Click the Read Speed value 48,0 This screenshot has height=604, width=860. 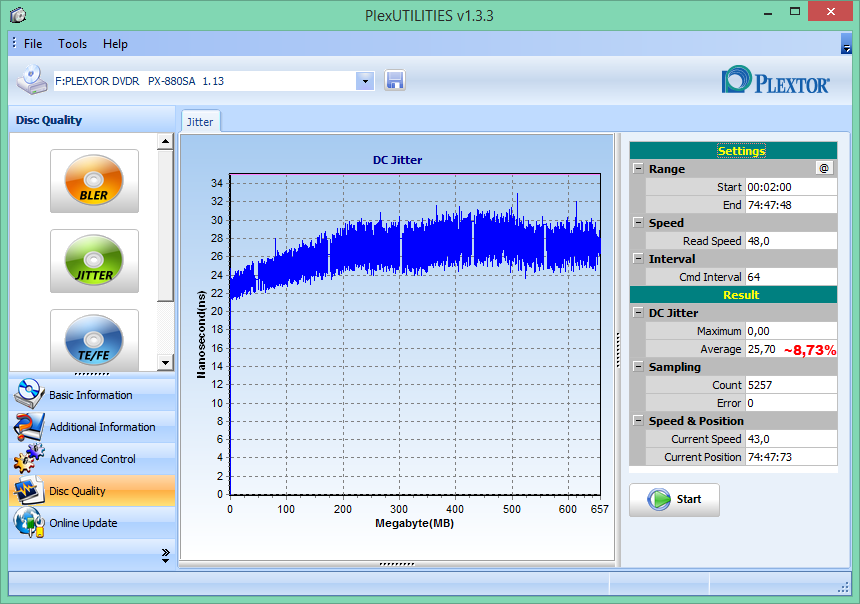coord(791,241)
